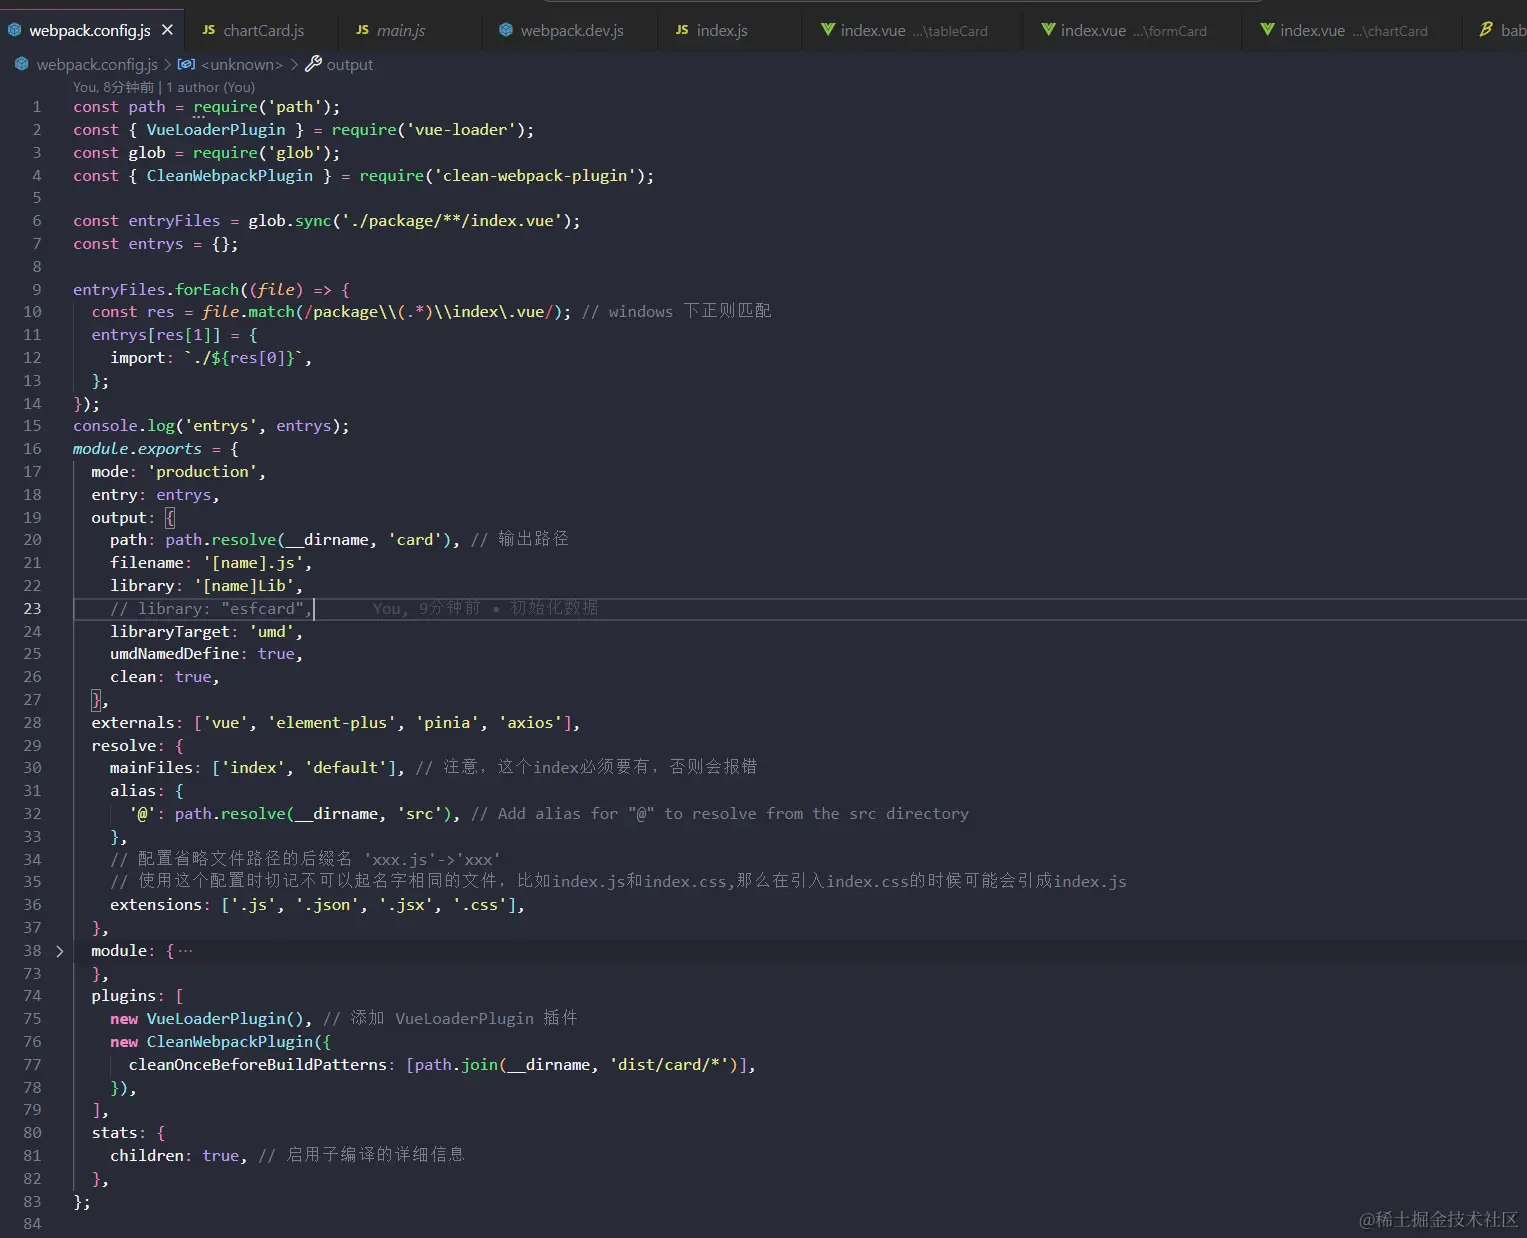Click the commented "esfcard" library line
This screenshot has height=1238, width=1527.
(211, 609)
